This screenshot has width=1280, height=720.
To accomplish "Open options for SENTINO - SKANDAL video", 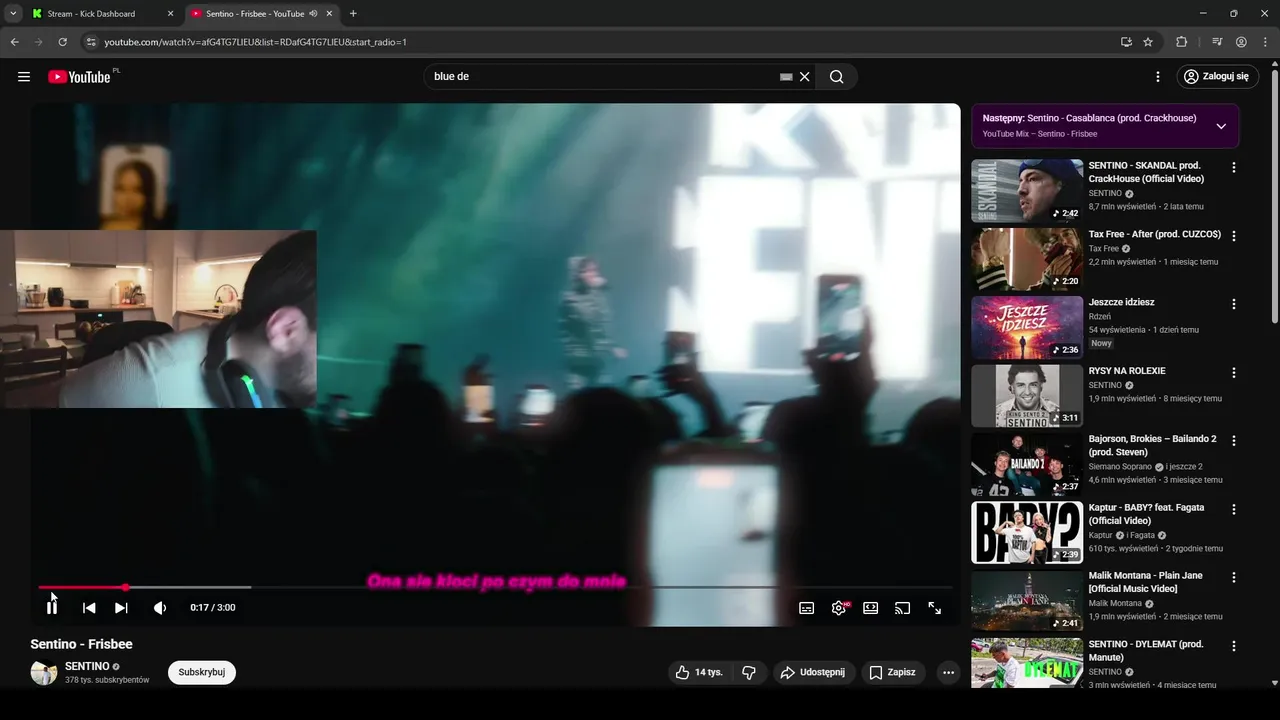I will (x=1234, y=168).
